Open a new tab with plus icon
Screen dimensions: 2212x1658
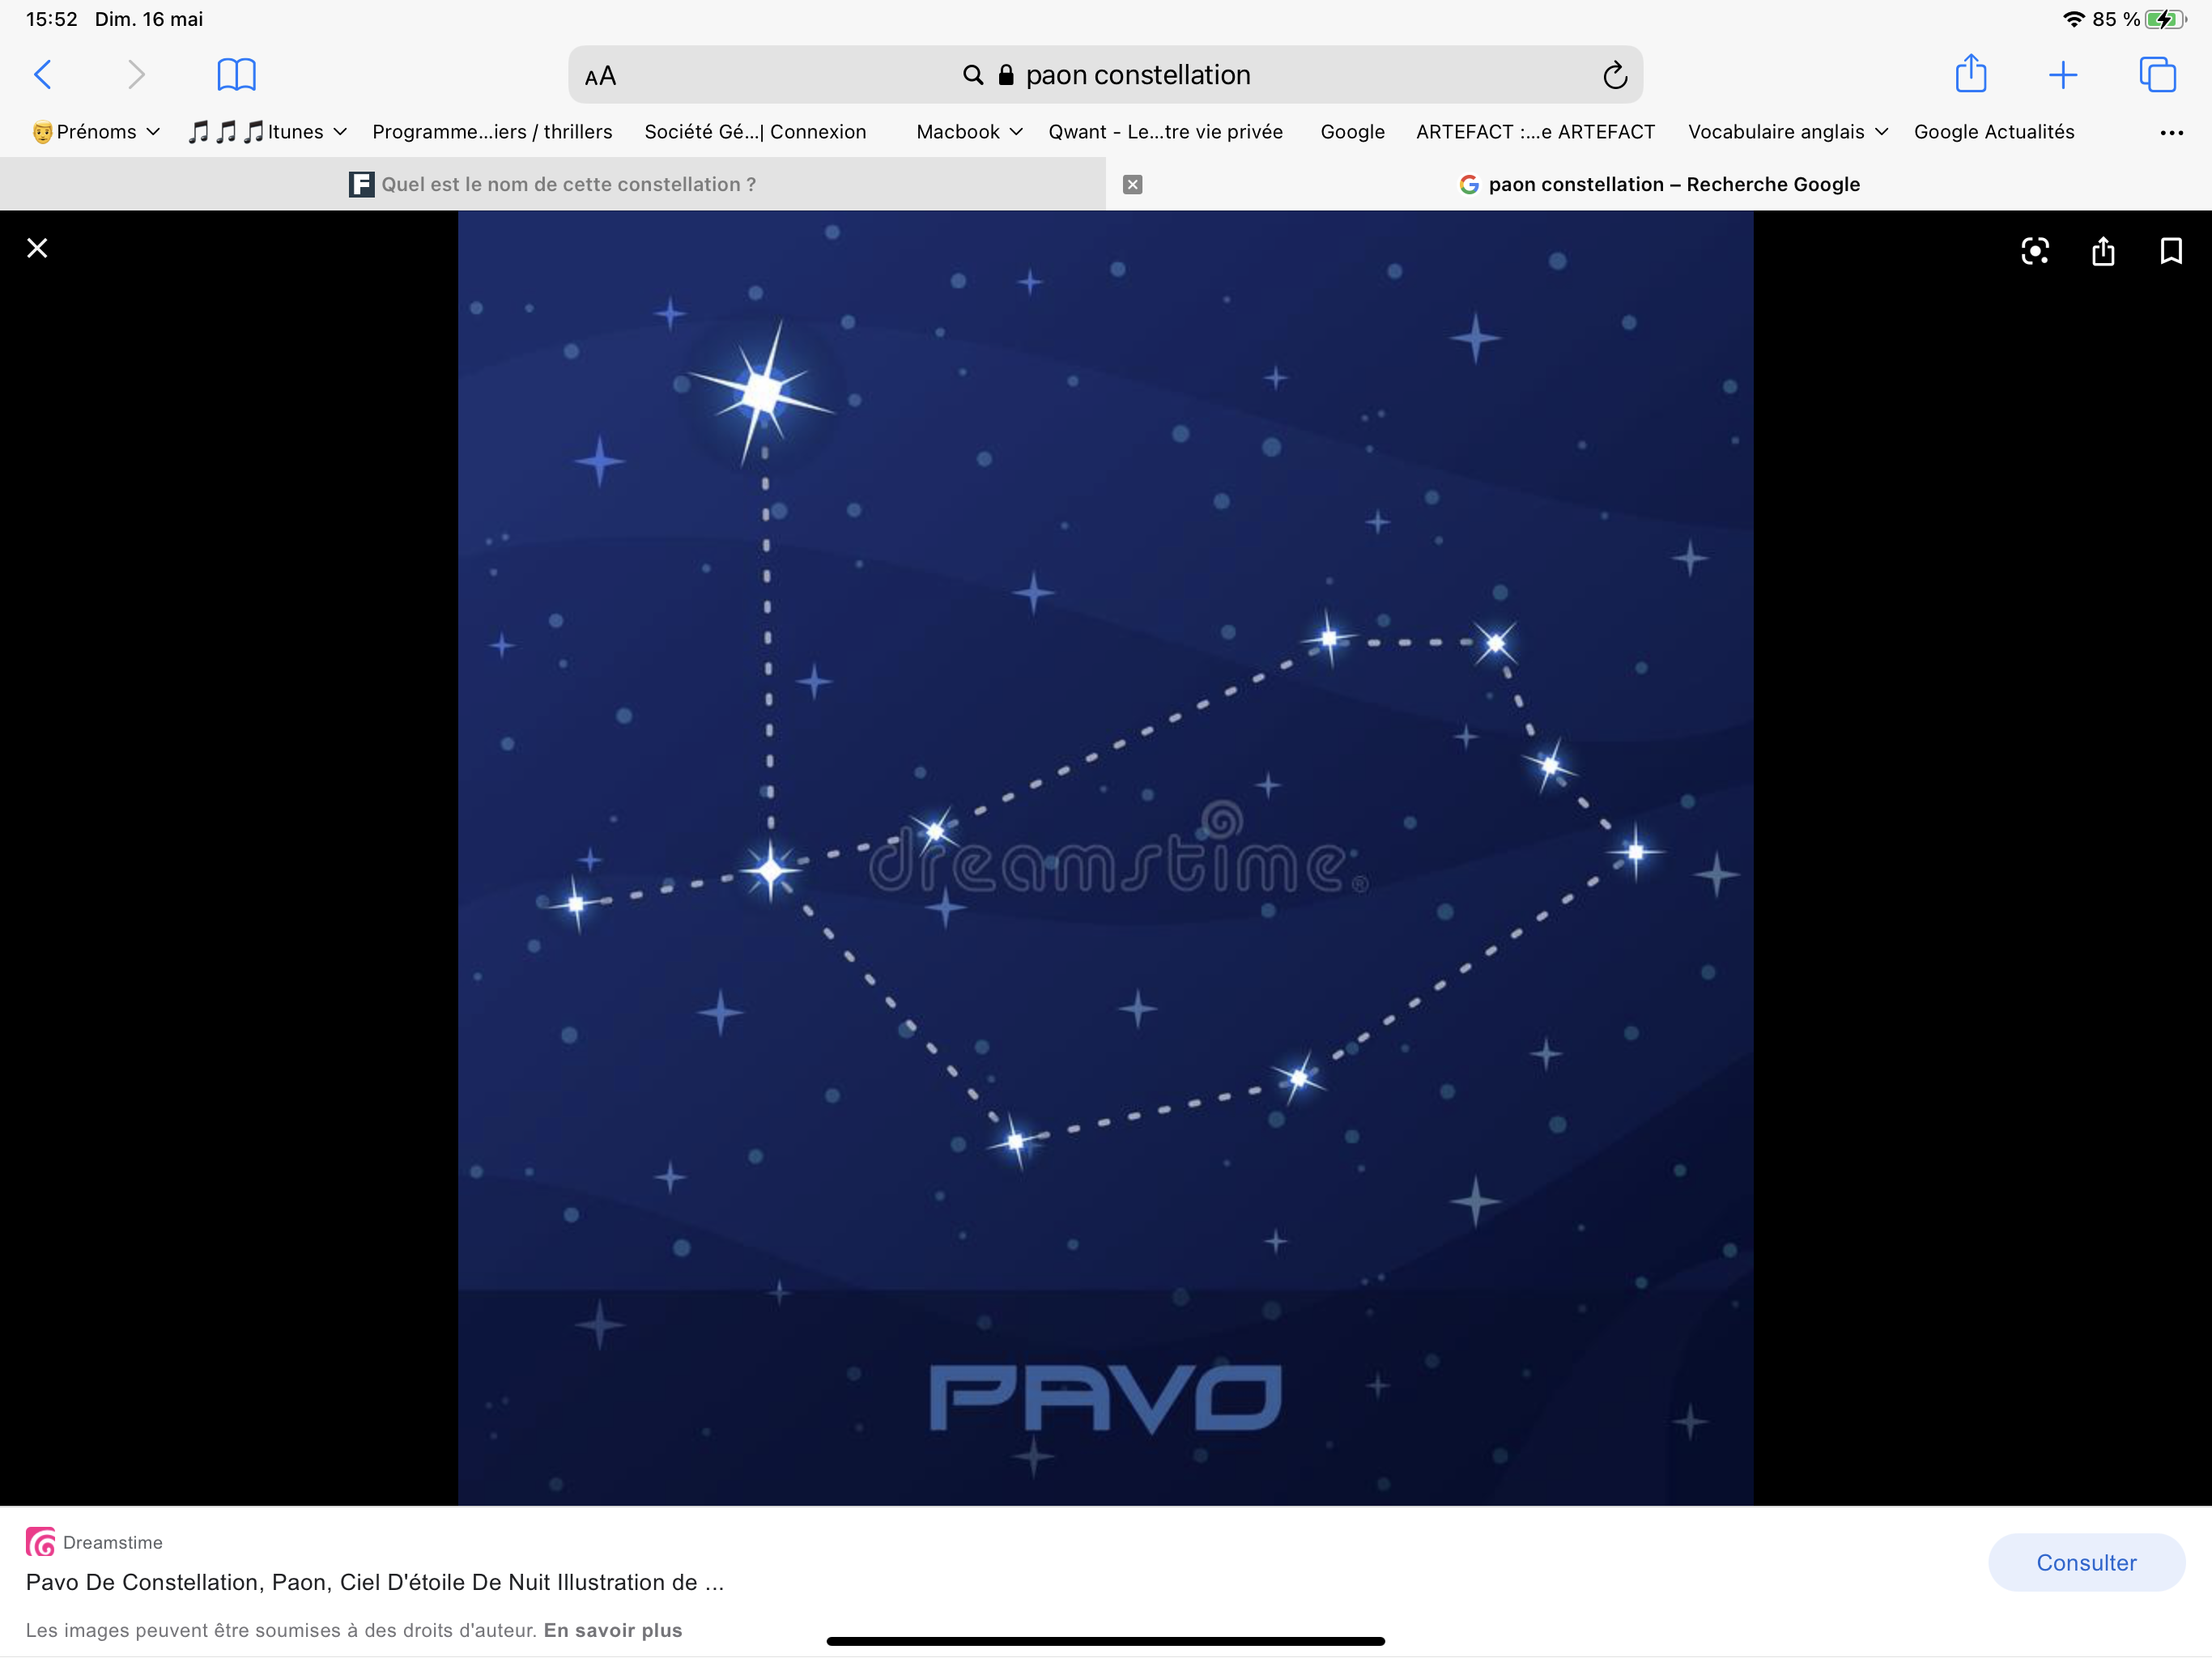[x=2062, y=75]
